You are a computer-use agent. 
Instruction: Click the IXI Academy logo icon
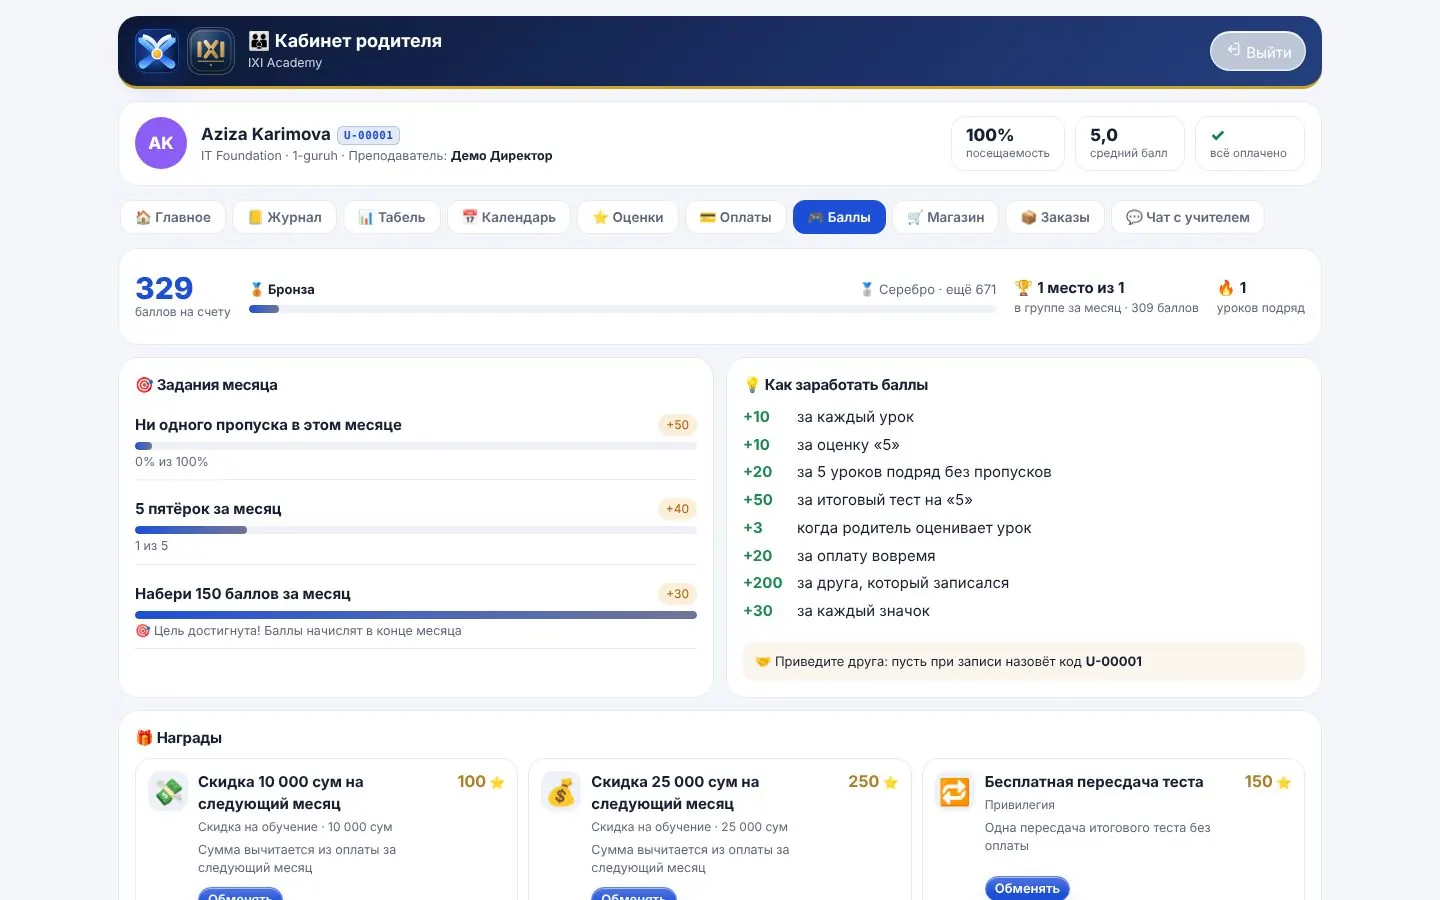(211, 51)
